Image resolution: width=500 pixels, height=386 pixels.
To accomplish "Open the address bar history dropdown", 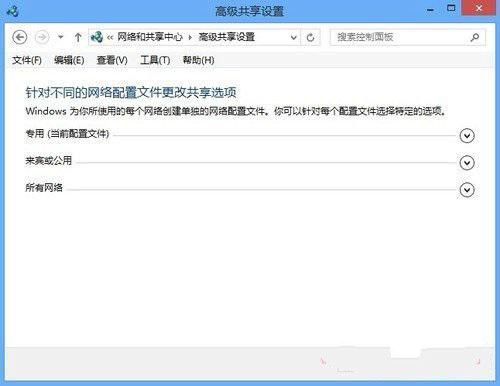I will tap(294, 37).
